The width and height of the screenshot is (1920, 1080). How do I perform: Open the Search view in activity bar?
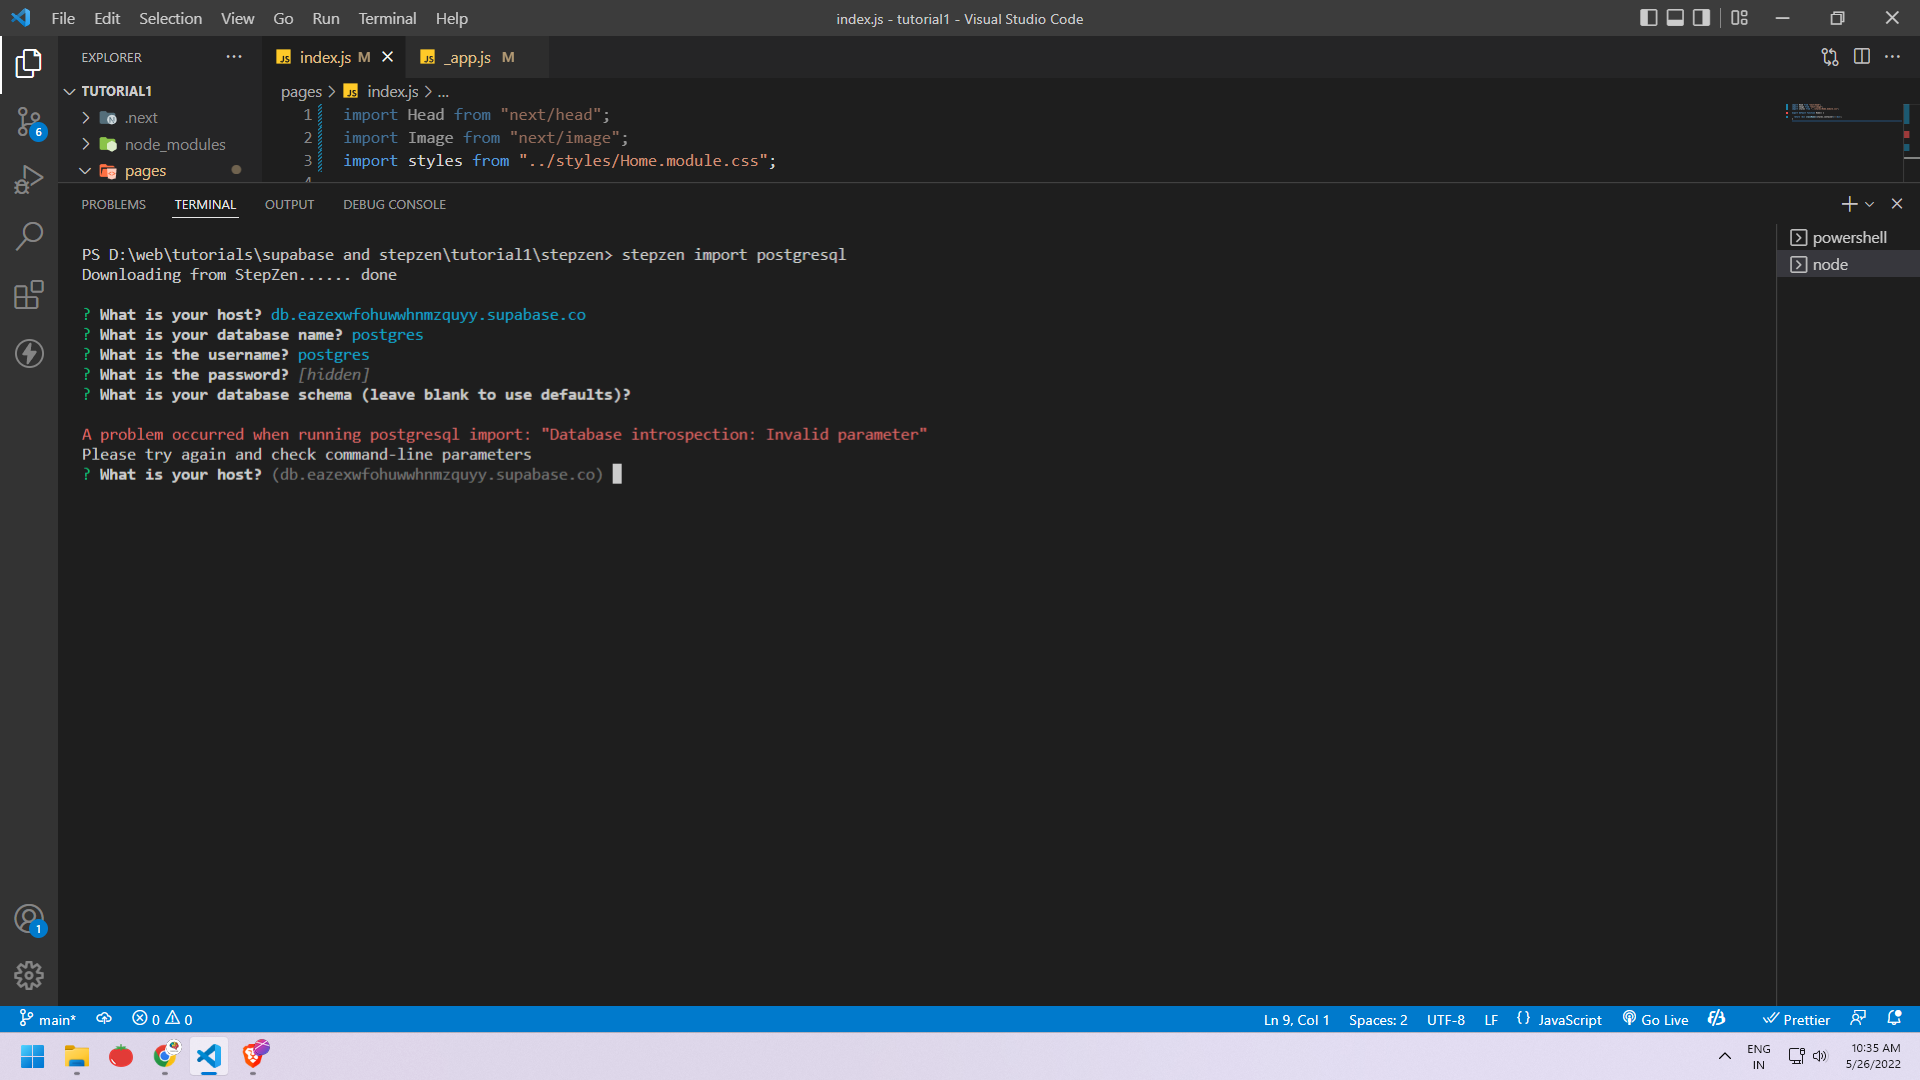pos(29,237)
